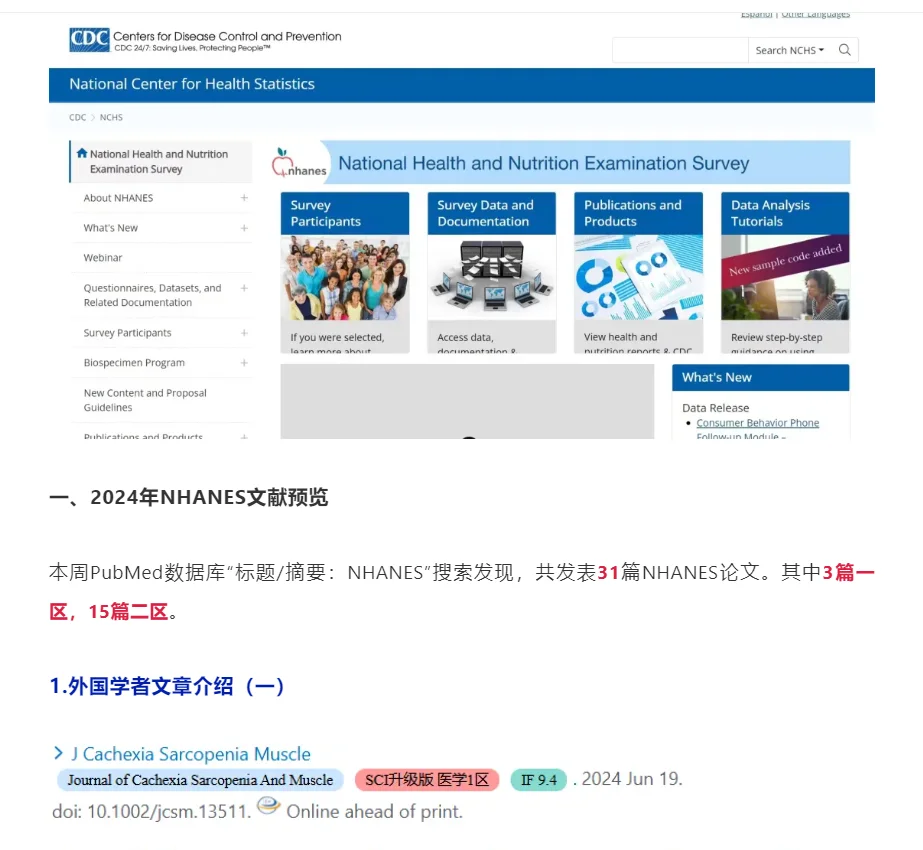Click National Center for Health Statistics banner title
Image resolution: width=923 pixels, height=850 pixels.
point(192,84)
